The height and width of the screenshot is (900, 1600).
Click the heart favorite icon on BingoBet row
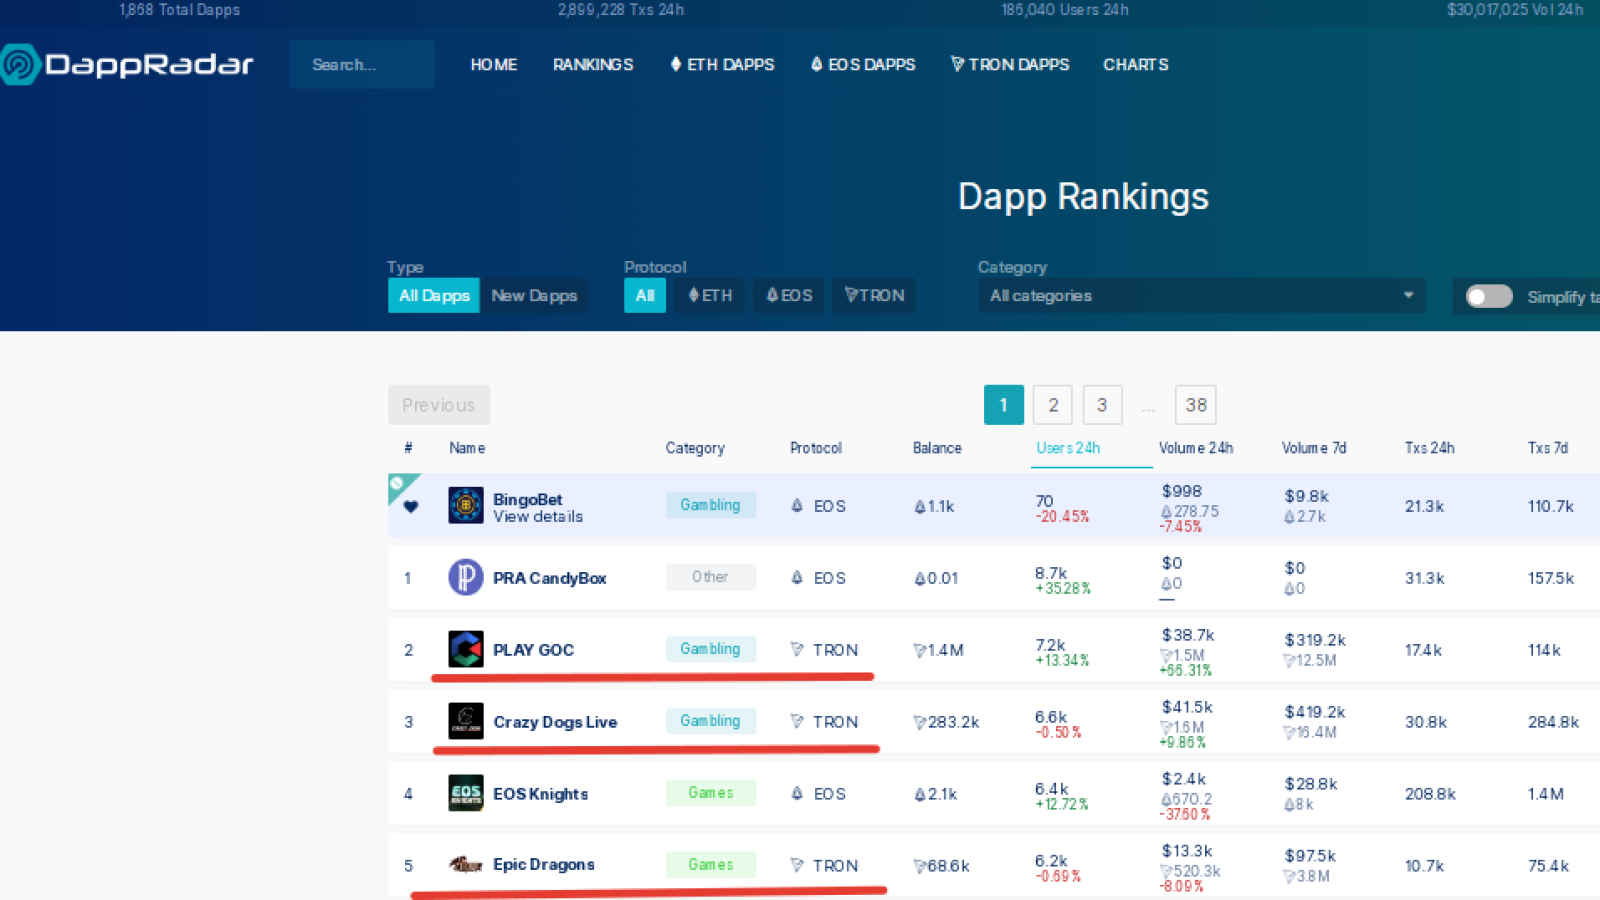click(411, 506)
